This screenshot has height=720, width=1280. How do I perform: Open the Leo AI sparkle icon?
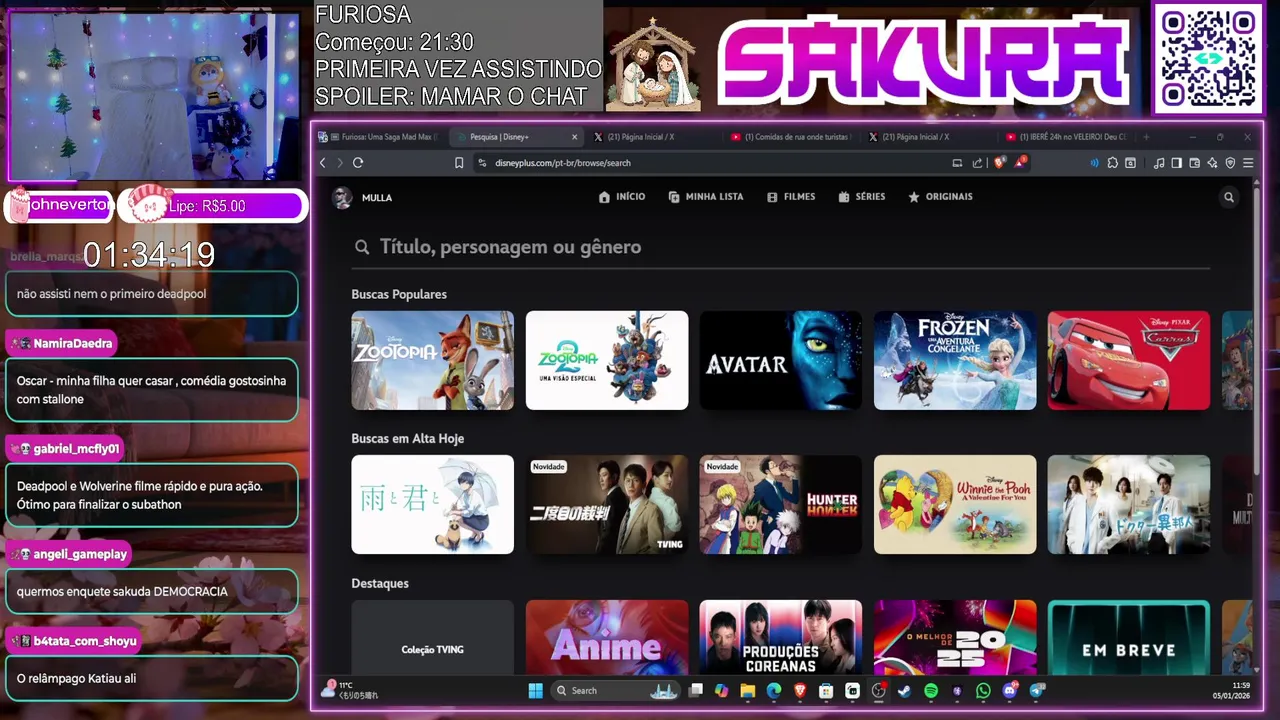pos(1212,163)
